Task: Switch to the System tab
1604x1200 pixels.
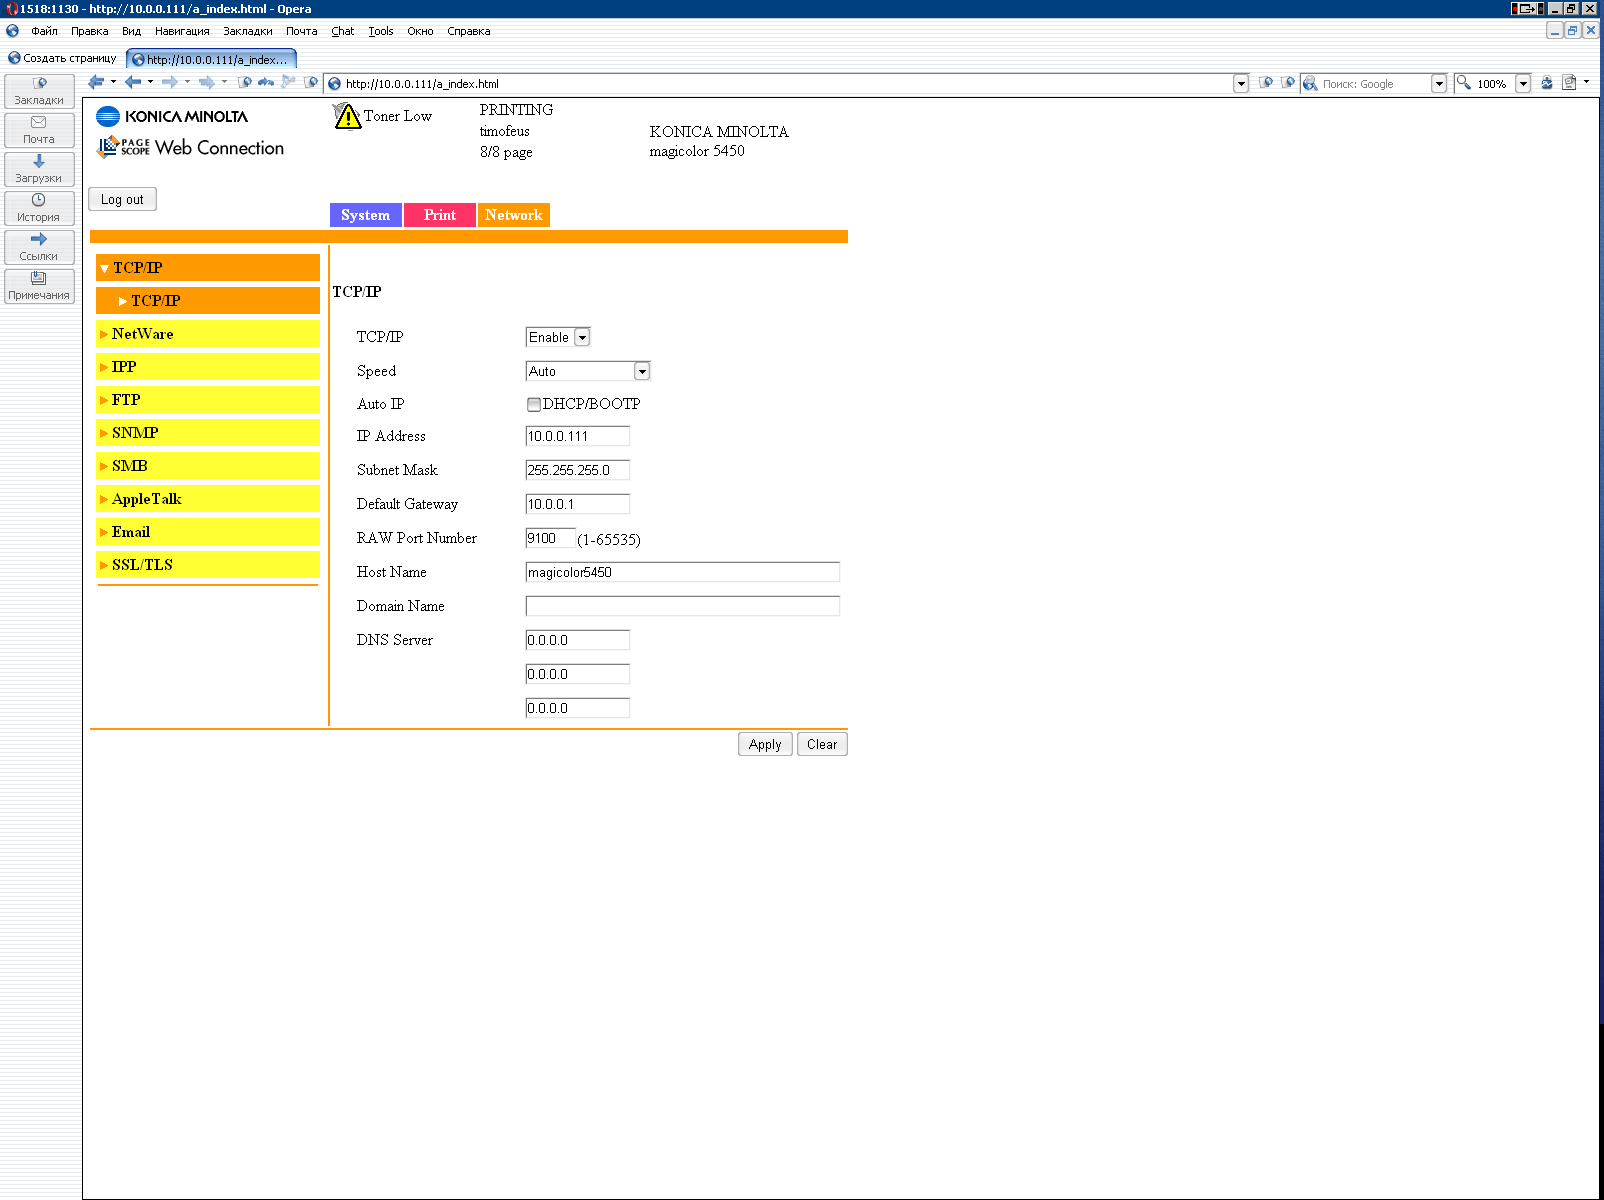Action: pos(366,215)
